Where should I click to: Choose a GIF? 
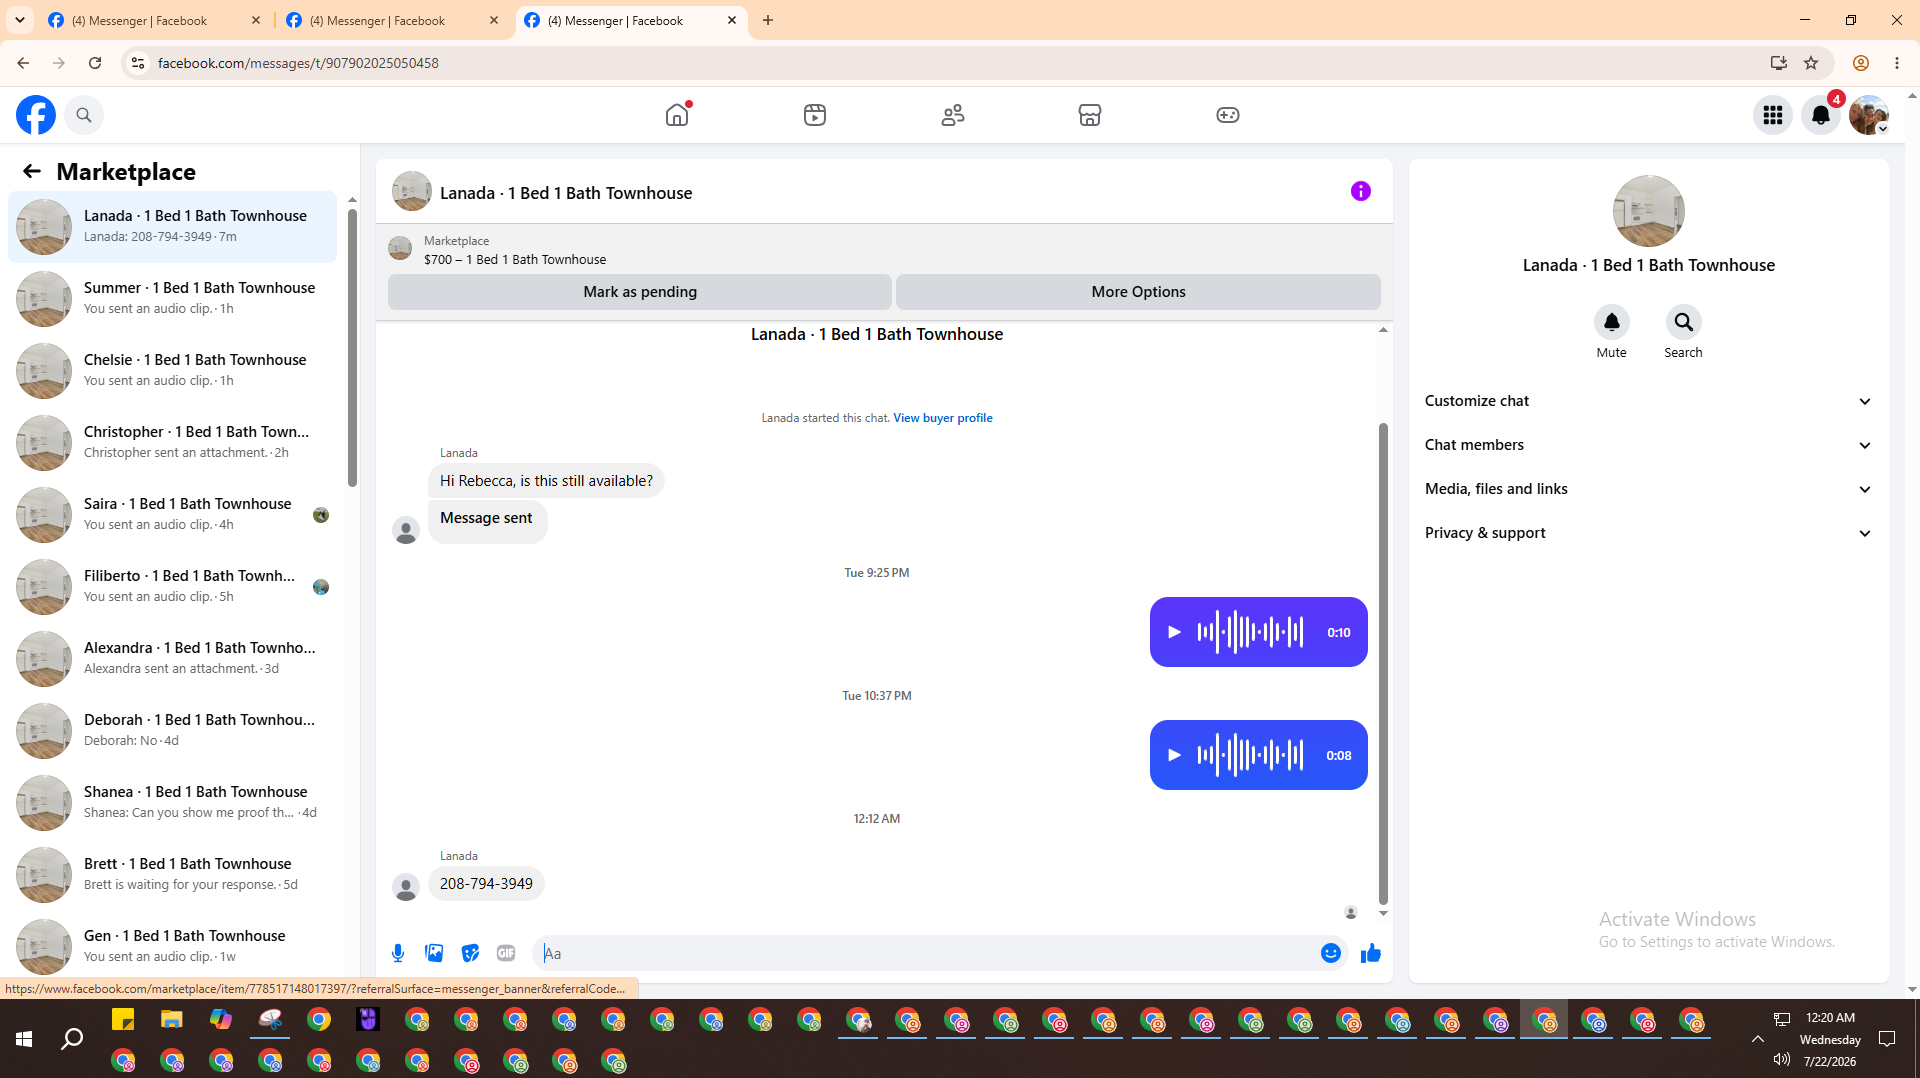(506, 953)
